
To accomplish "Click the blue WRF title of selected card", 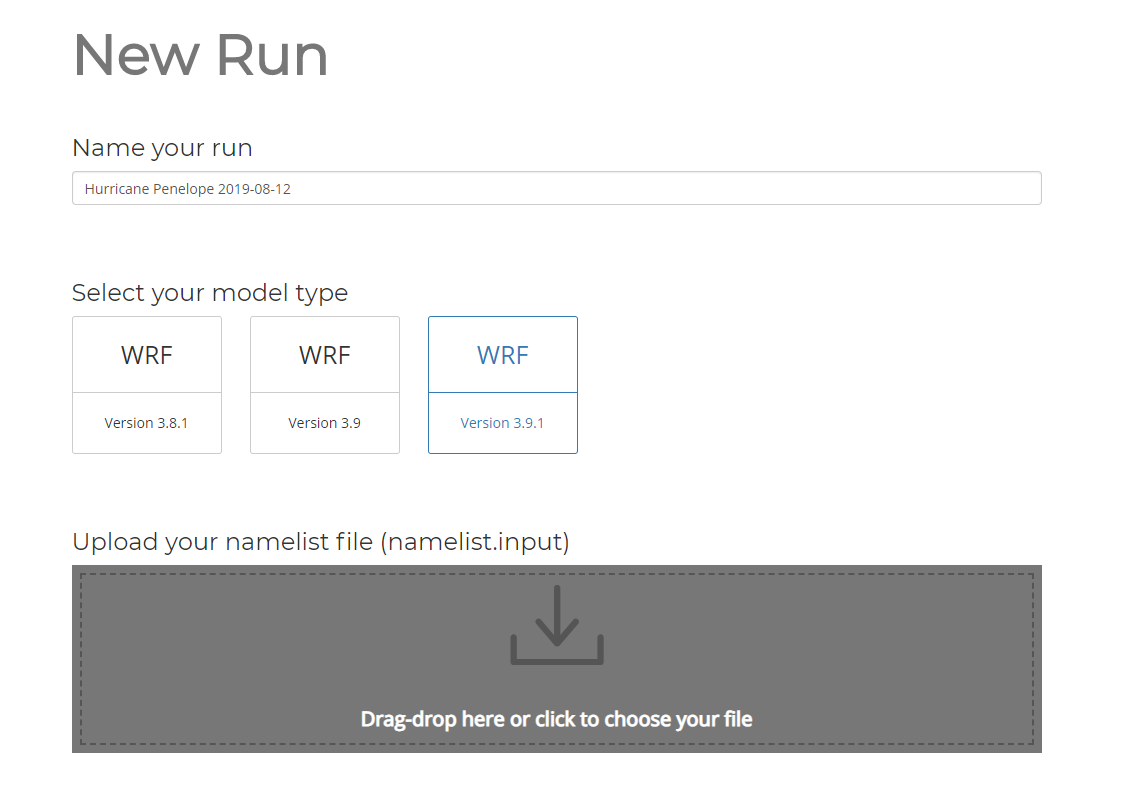I will tap(503, 355).
